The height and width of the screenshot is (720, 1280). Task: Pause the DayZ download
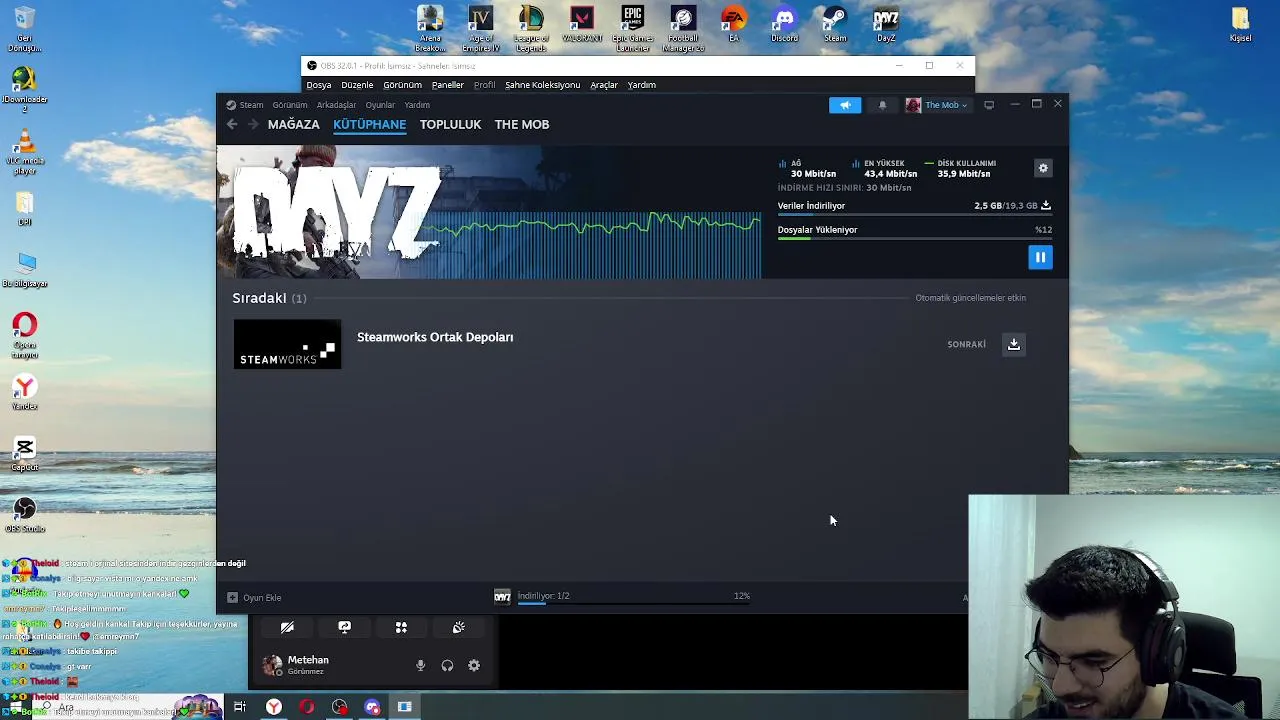[x=1040, y=257]
